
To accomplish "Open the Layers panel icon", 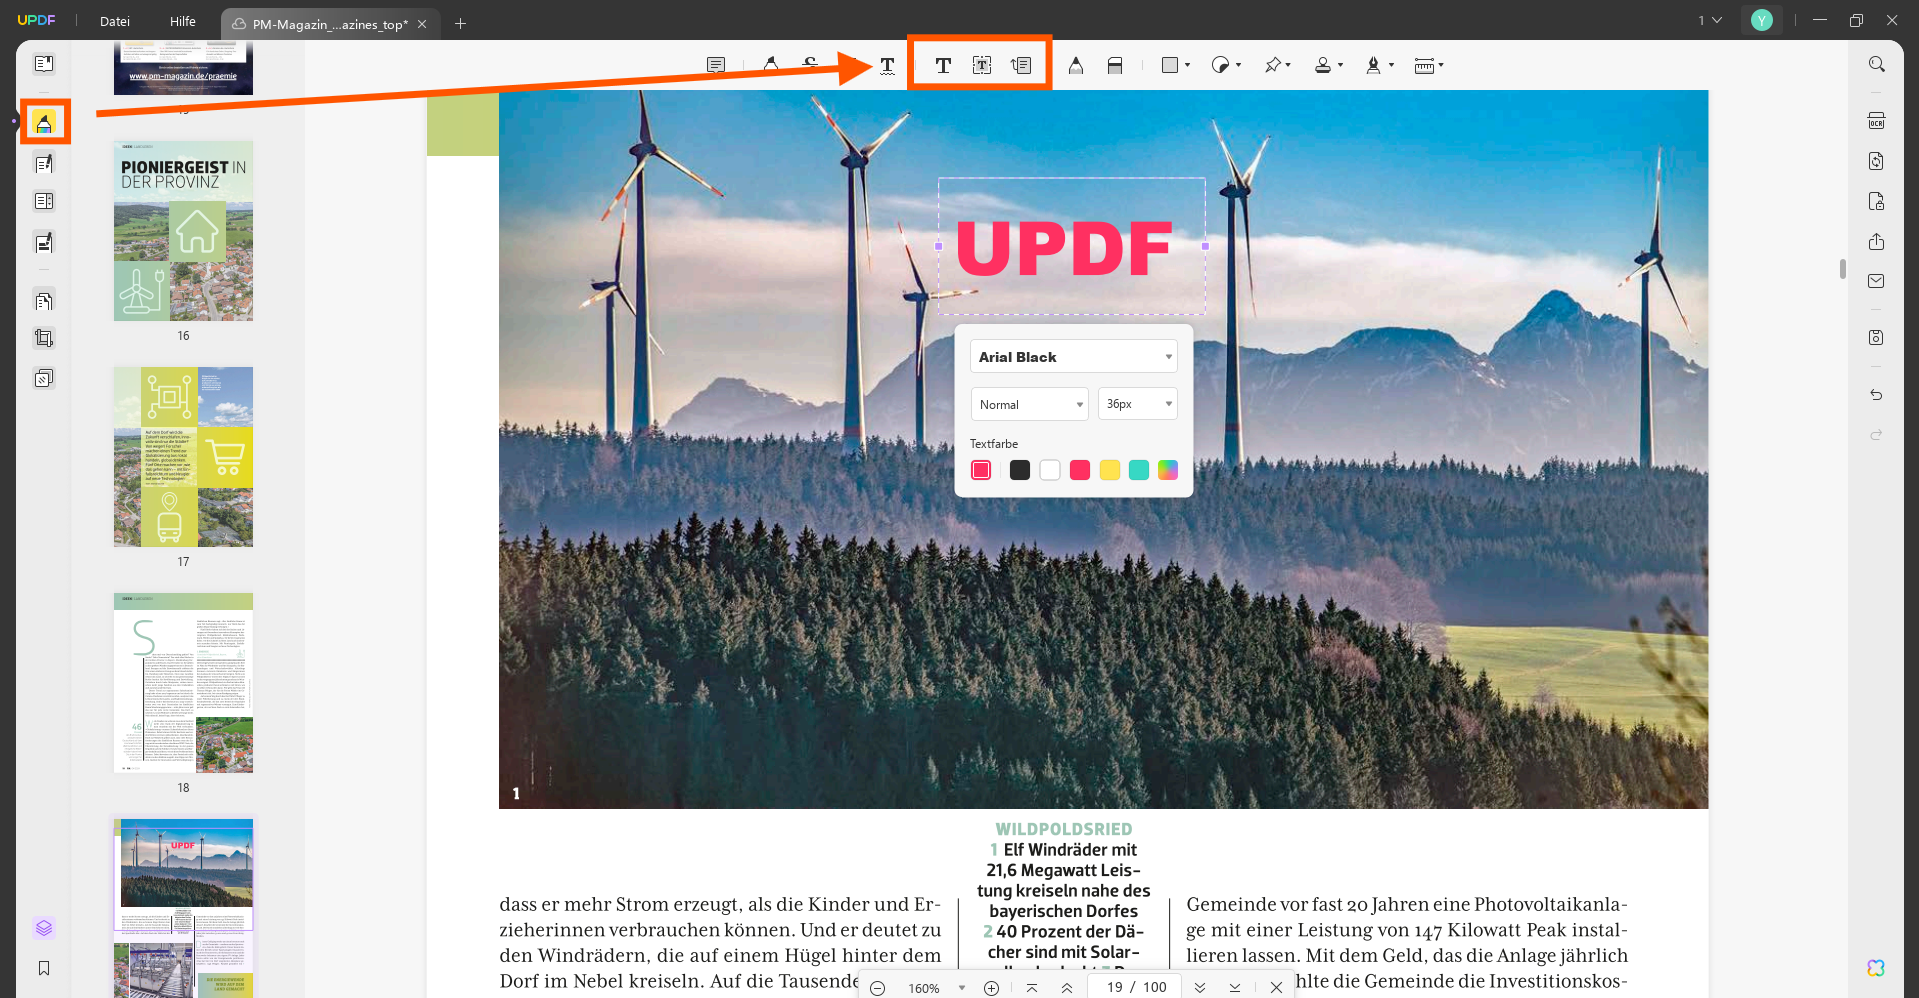I will point(44,928).
